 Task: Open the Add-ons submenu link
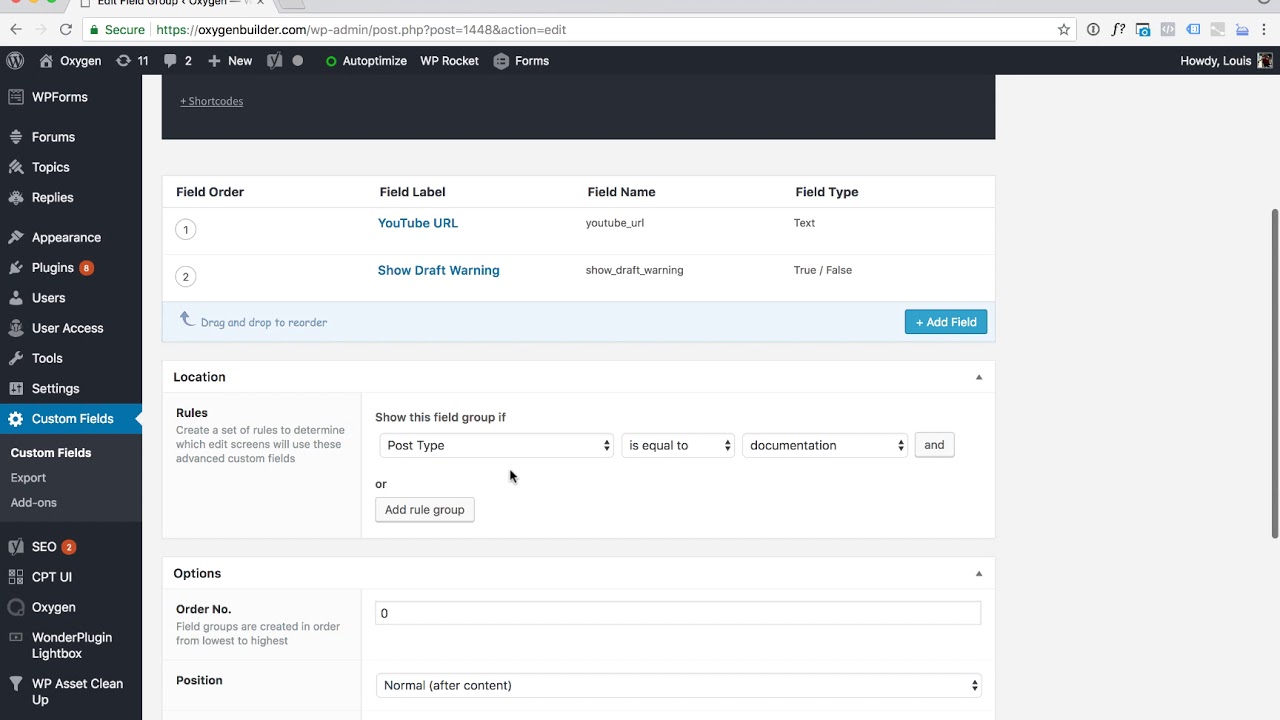(33, 503)
